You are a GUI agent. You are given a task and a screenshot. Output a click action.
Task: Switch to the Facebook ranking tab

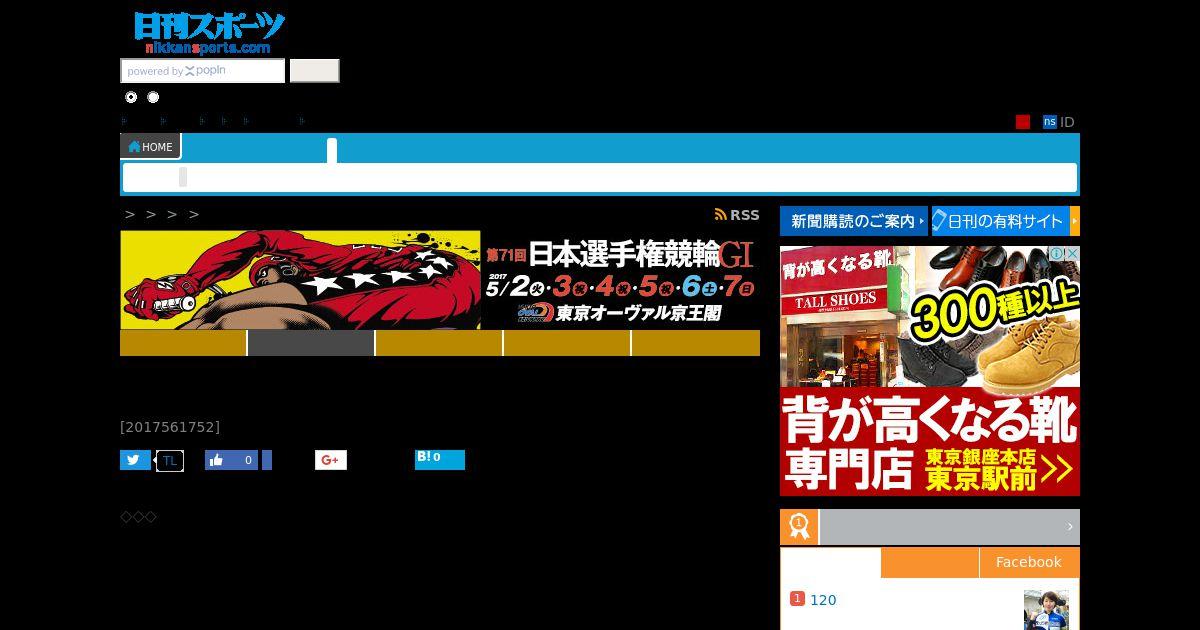coord(1029,562)
